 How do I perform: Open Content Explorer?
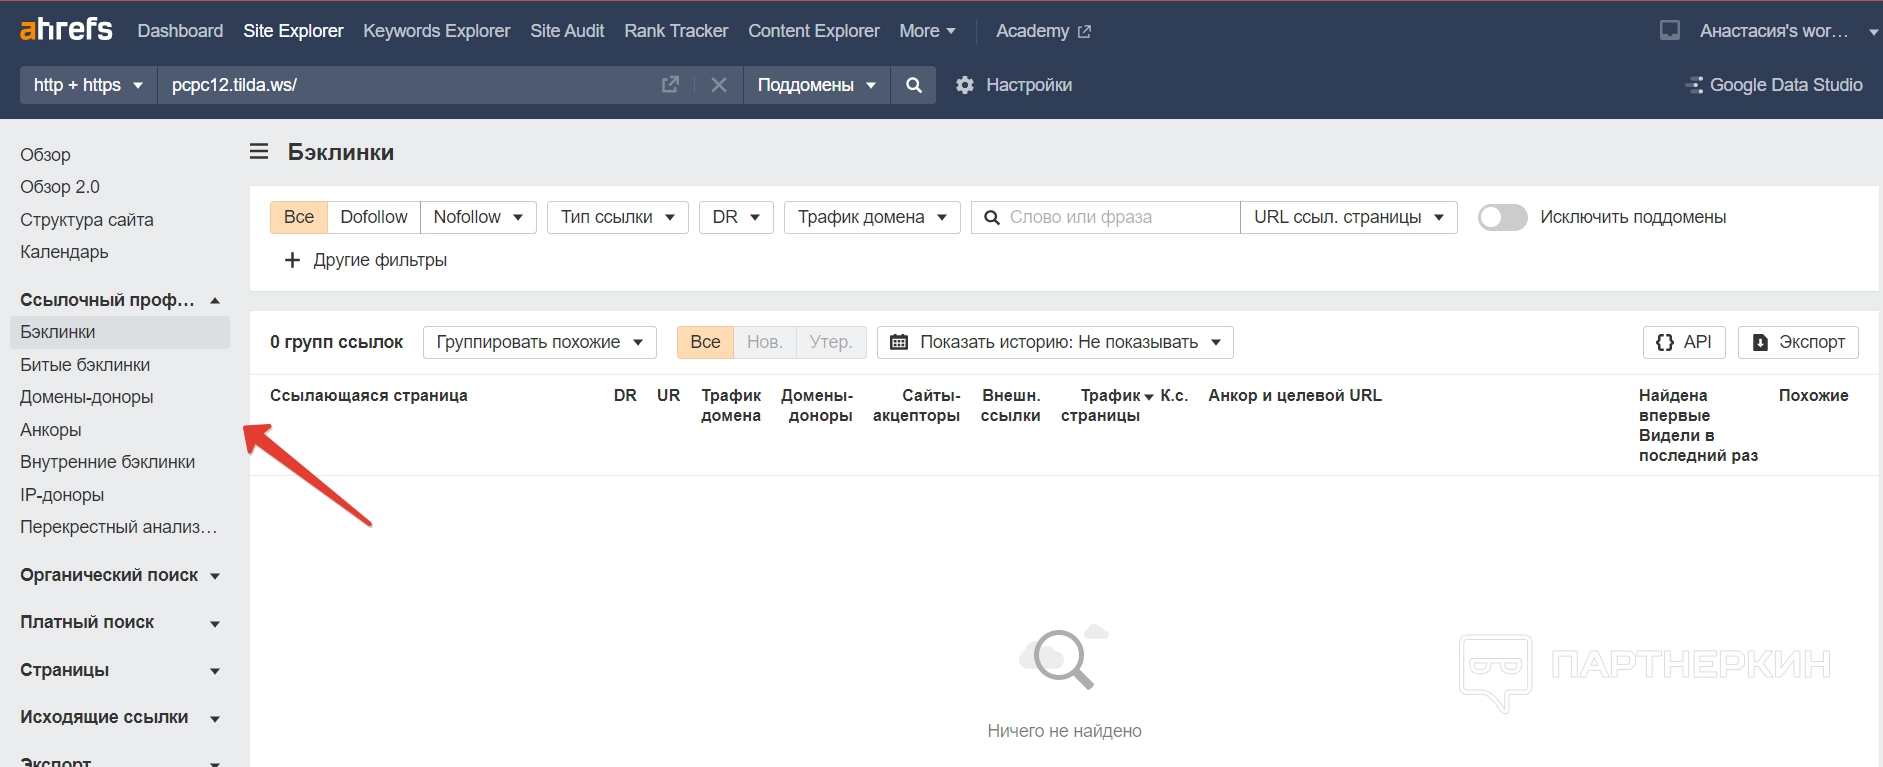[814, 31]
